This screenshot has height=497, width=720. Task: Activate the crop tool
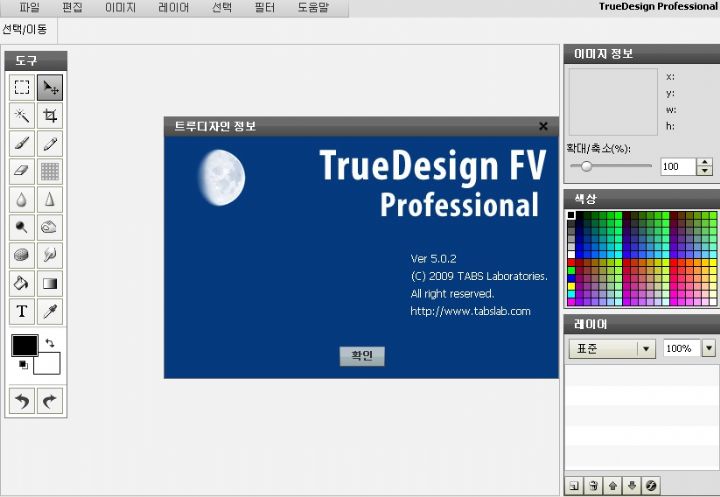[x=50, y=115]
